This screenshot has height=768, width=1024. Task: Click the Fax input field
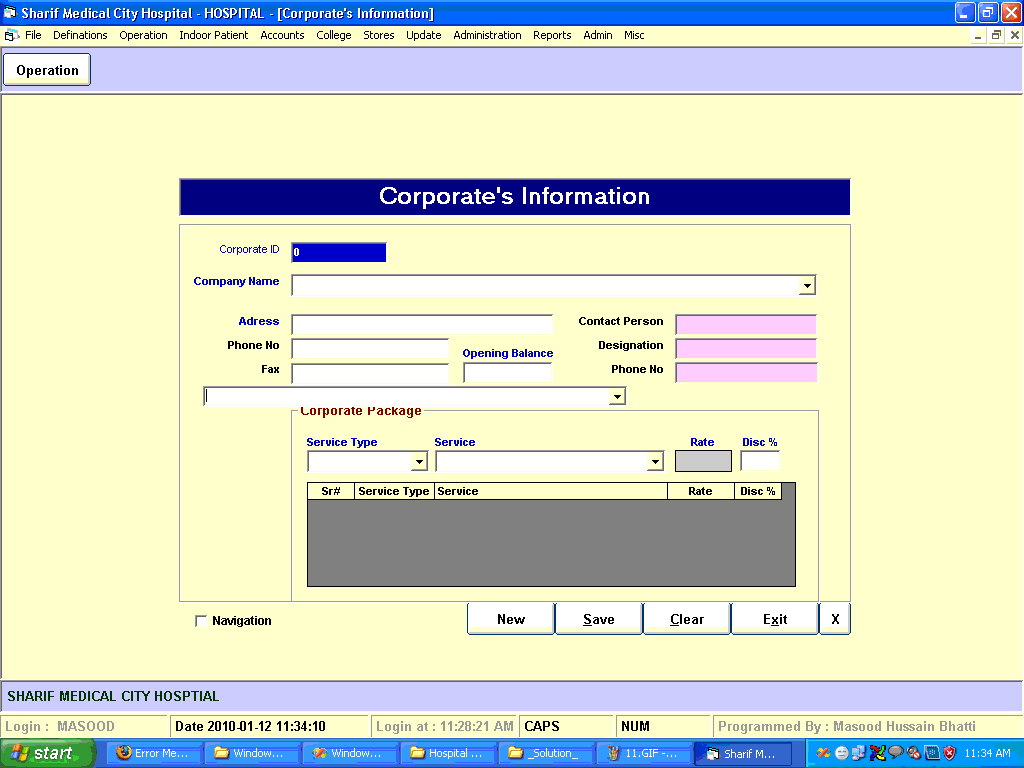[x=370, y=373]
